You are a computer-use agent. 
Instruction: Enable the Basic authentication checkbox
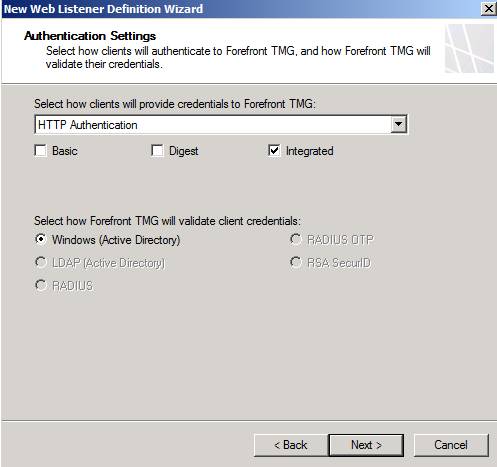coord(41,150)
